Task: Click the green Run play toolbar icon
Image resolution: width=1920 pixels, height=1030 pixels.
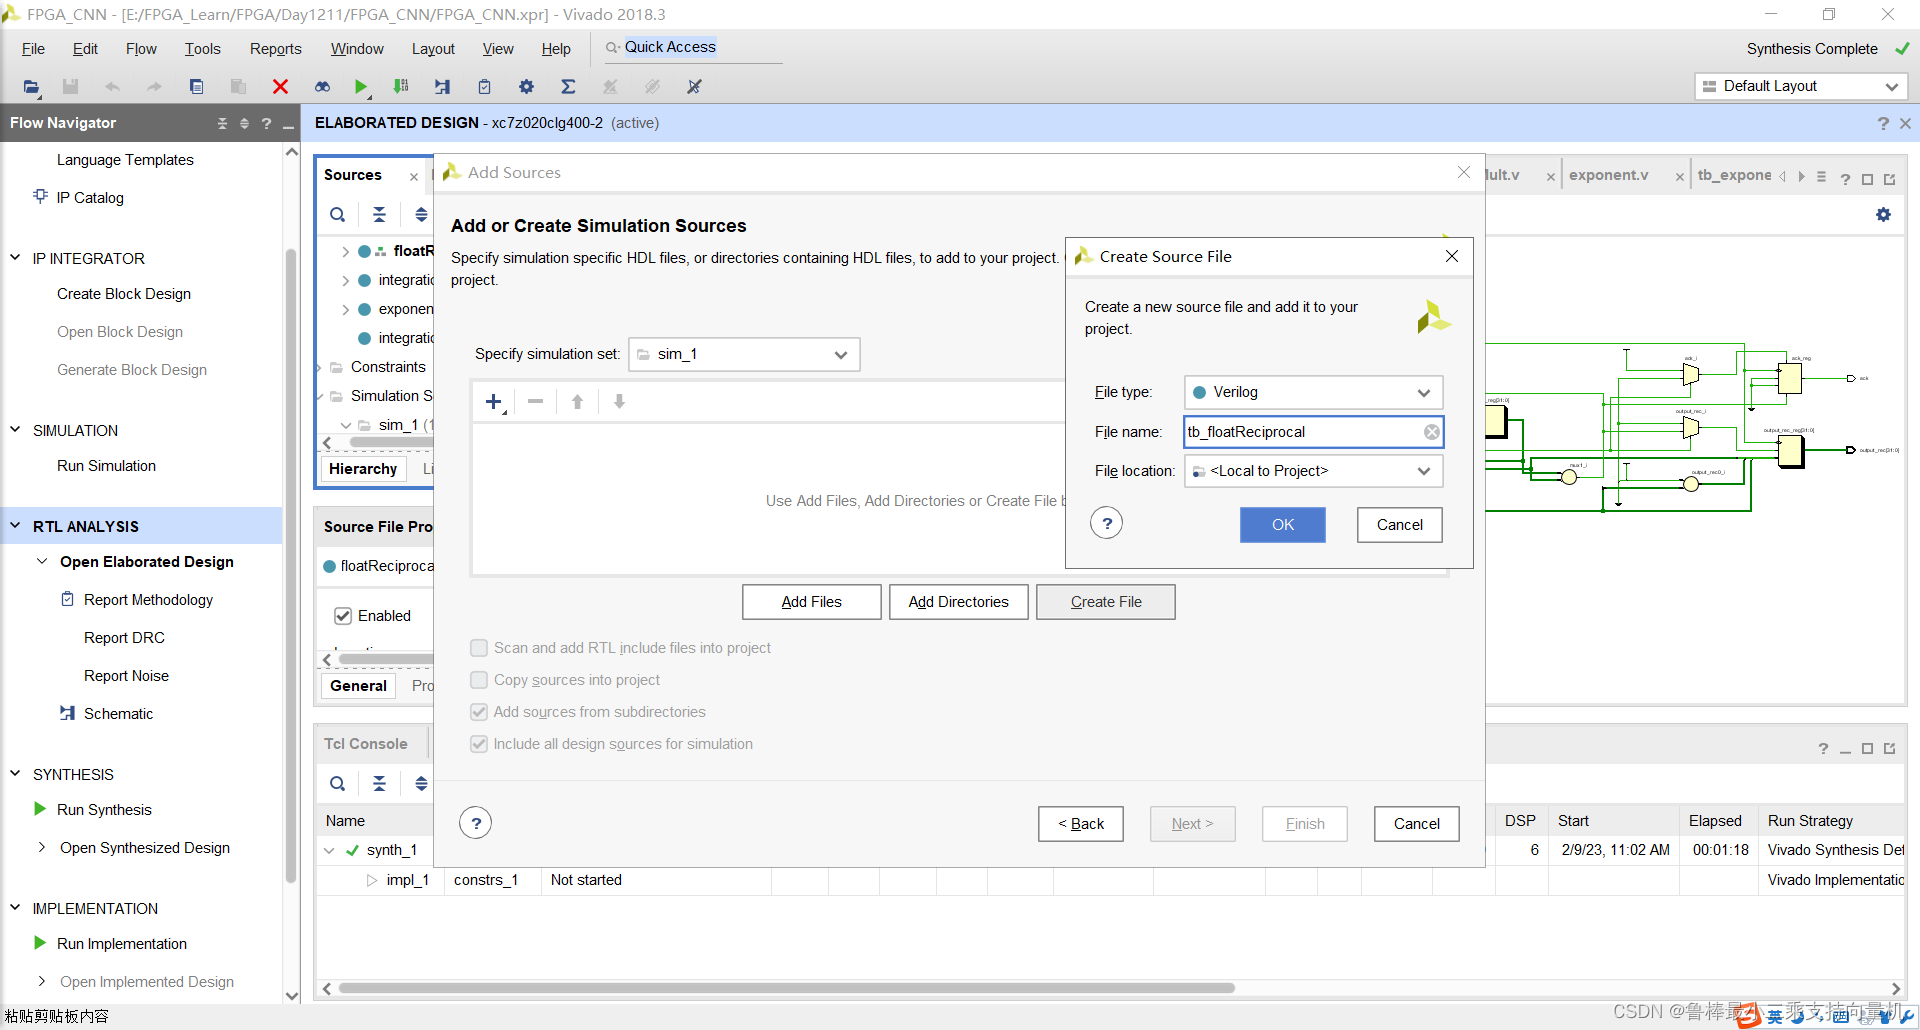Action: click(x=361, y=87)
